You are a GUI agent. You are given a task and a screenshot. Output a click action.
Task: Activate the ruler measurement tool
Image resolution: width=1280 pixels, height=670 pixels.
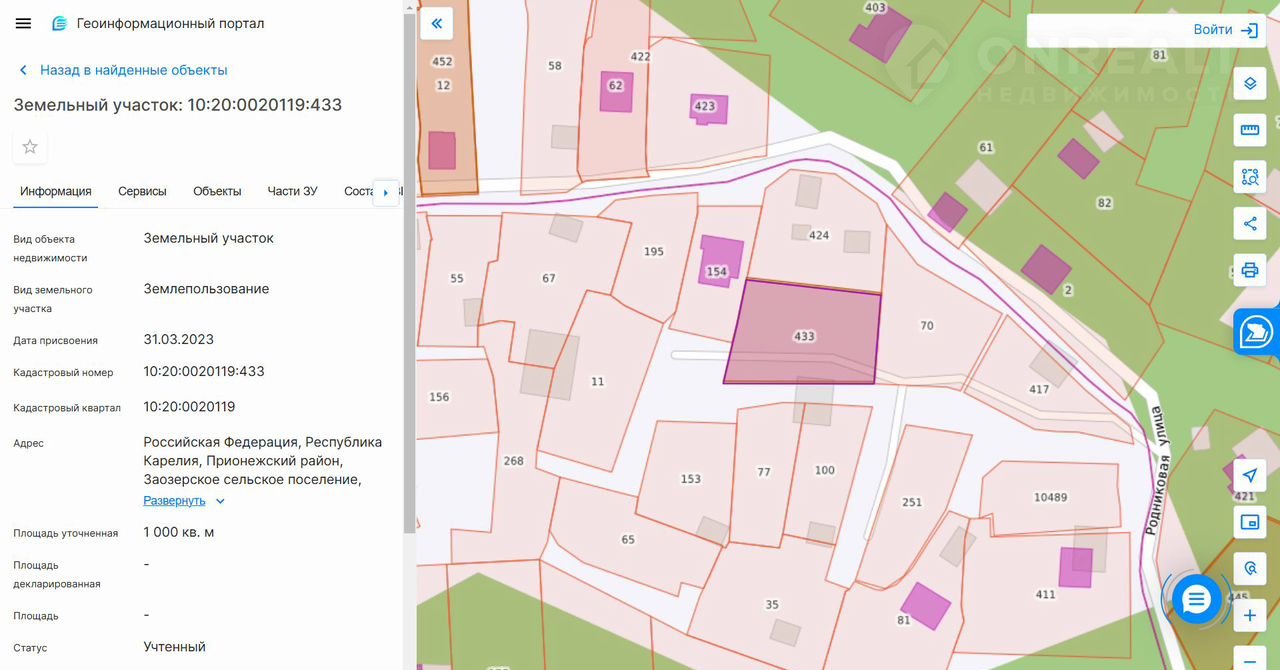(x=1249, y=130)
